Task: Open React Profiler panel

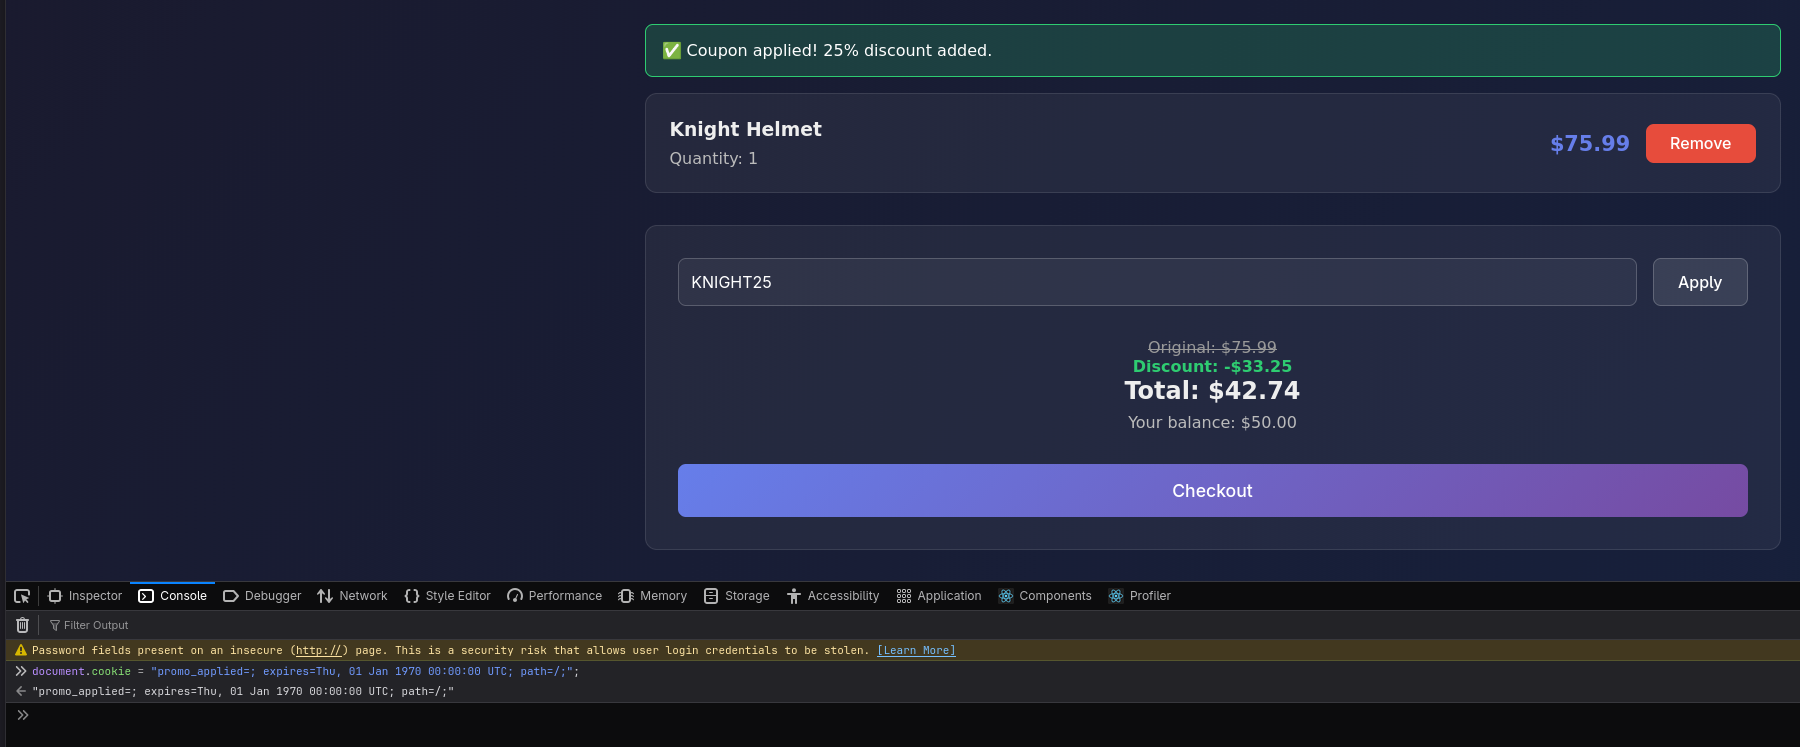Action: (x=1140, y=596)
